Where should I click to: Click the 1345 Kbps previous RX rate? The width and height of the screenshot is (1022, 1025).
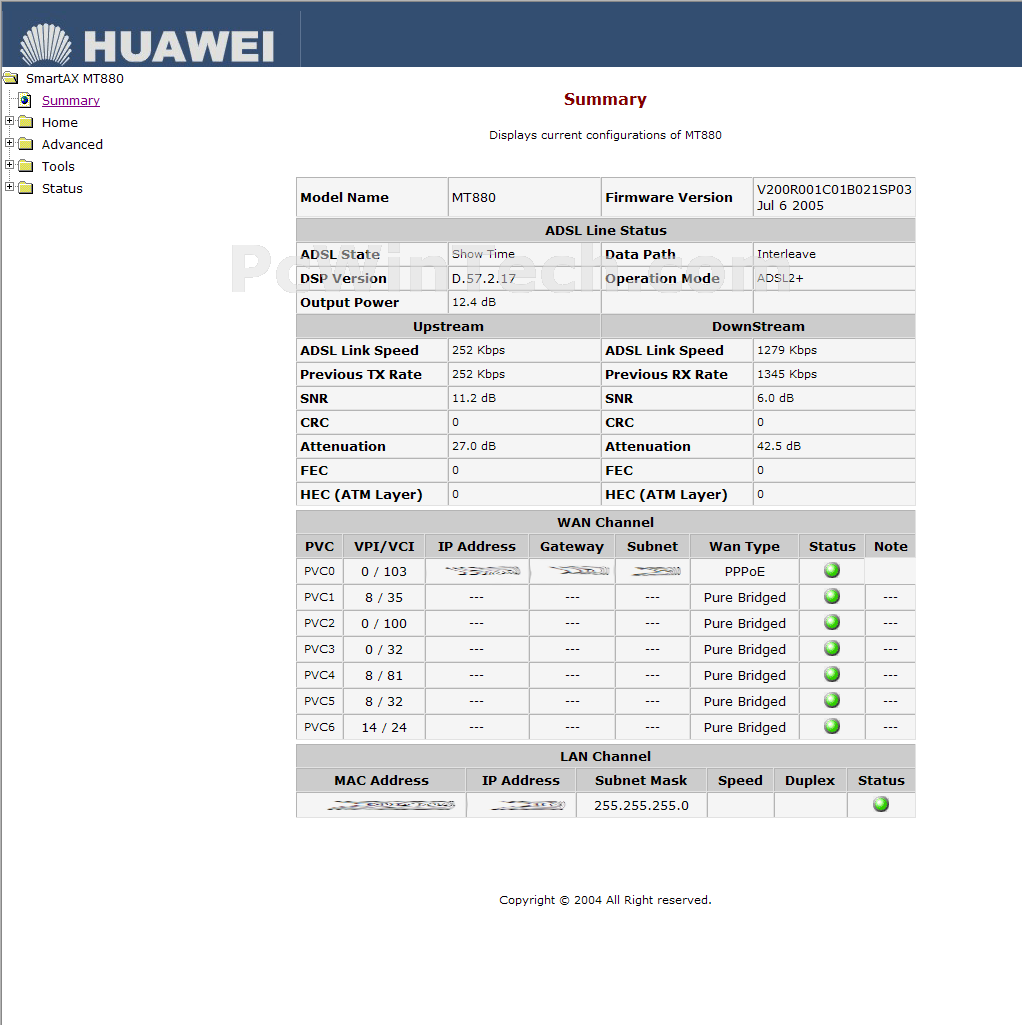coord(787,374)
